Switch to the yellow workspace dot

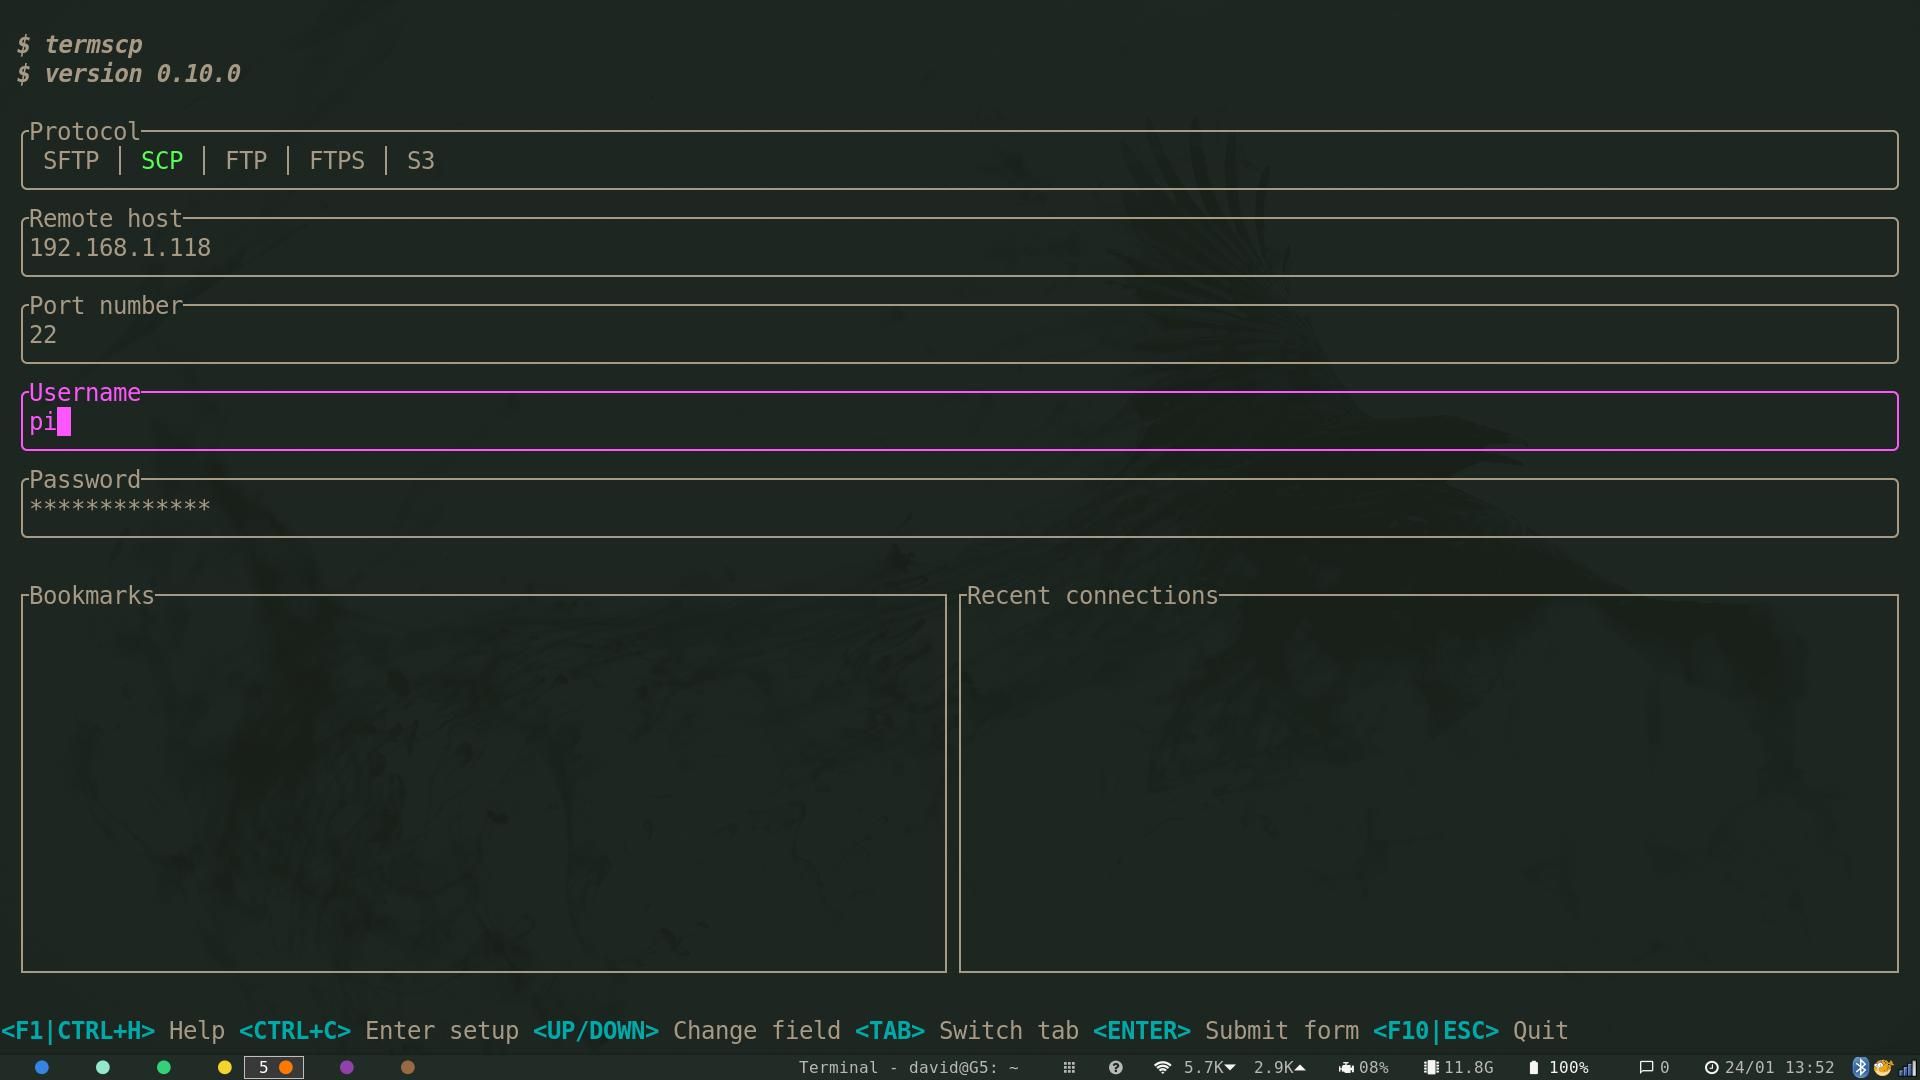pyautogui.click(x=225, y=1068)
